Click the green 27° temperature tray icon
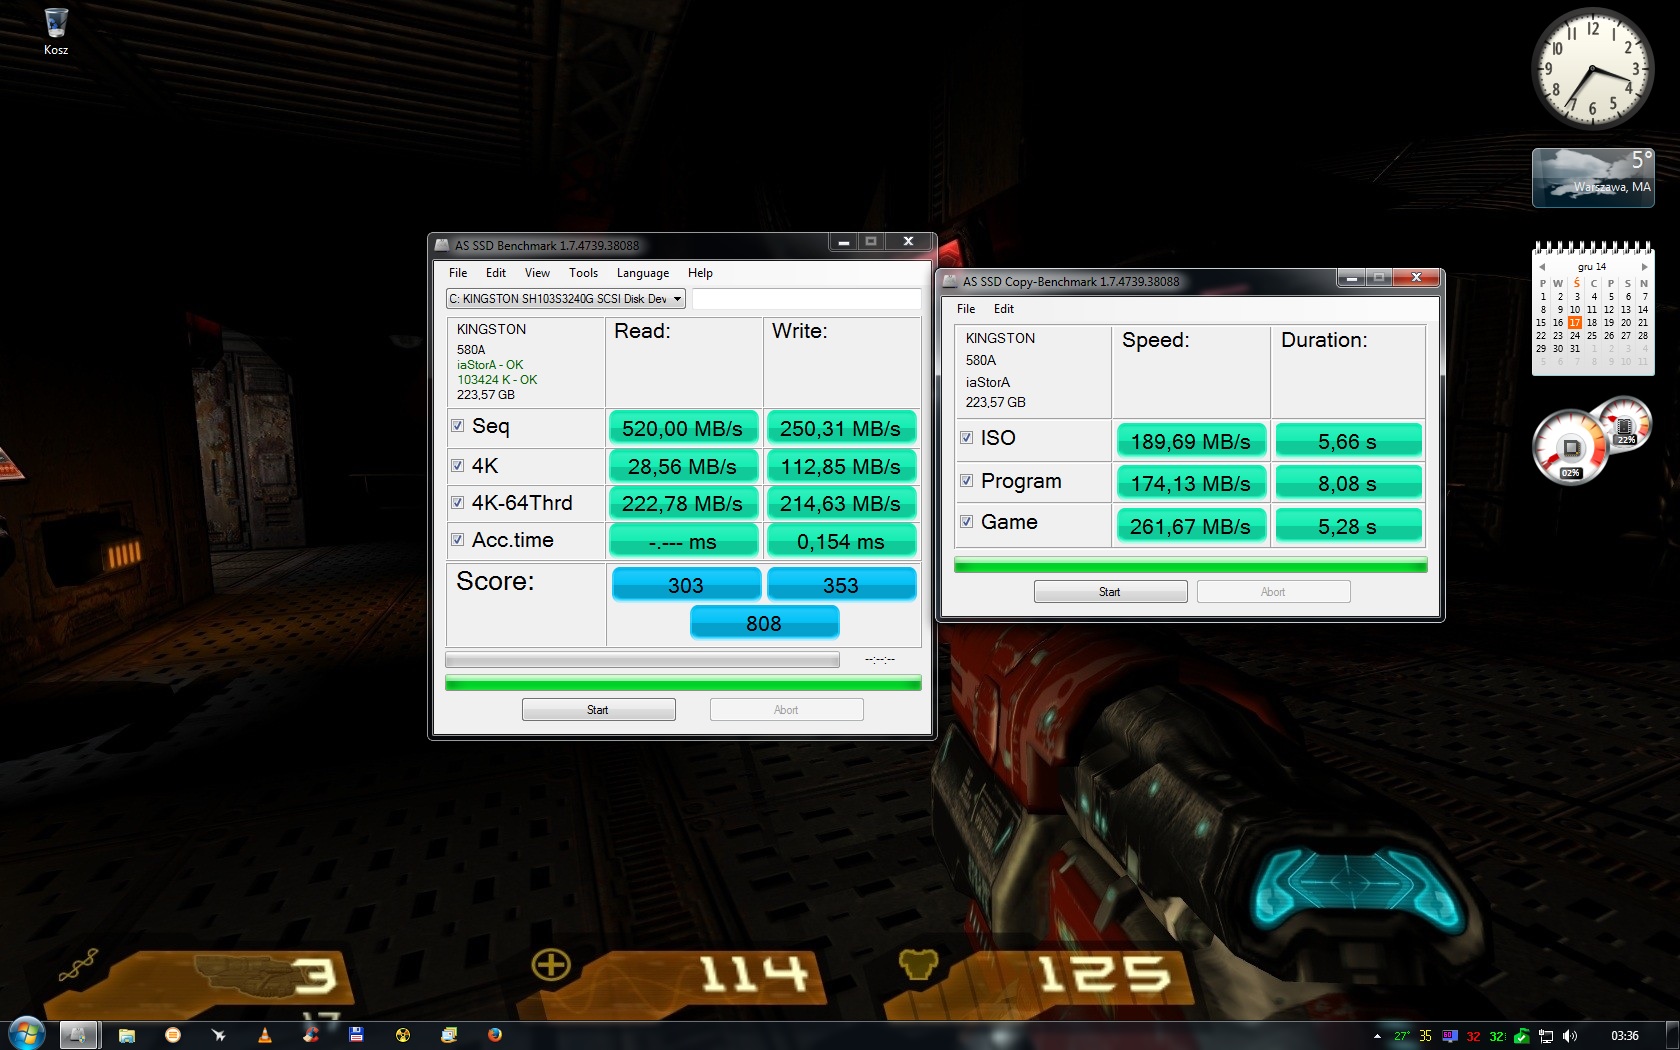The height and width of the screenshot is (1050, 1680). [1402, 1036]
